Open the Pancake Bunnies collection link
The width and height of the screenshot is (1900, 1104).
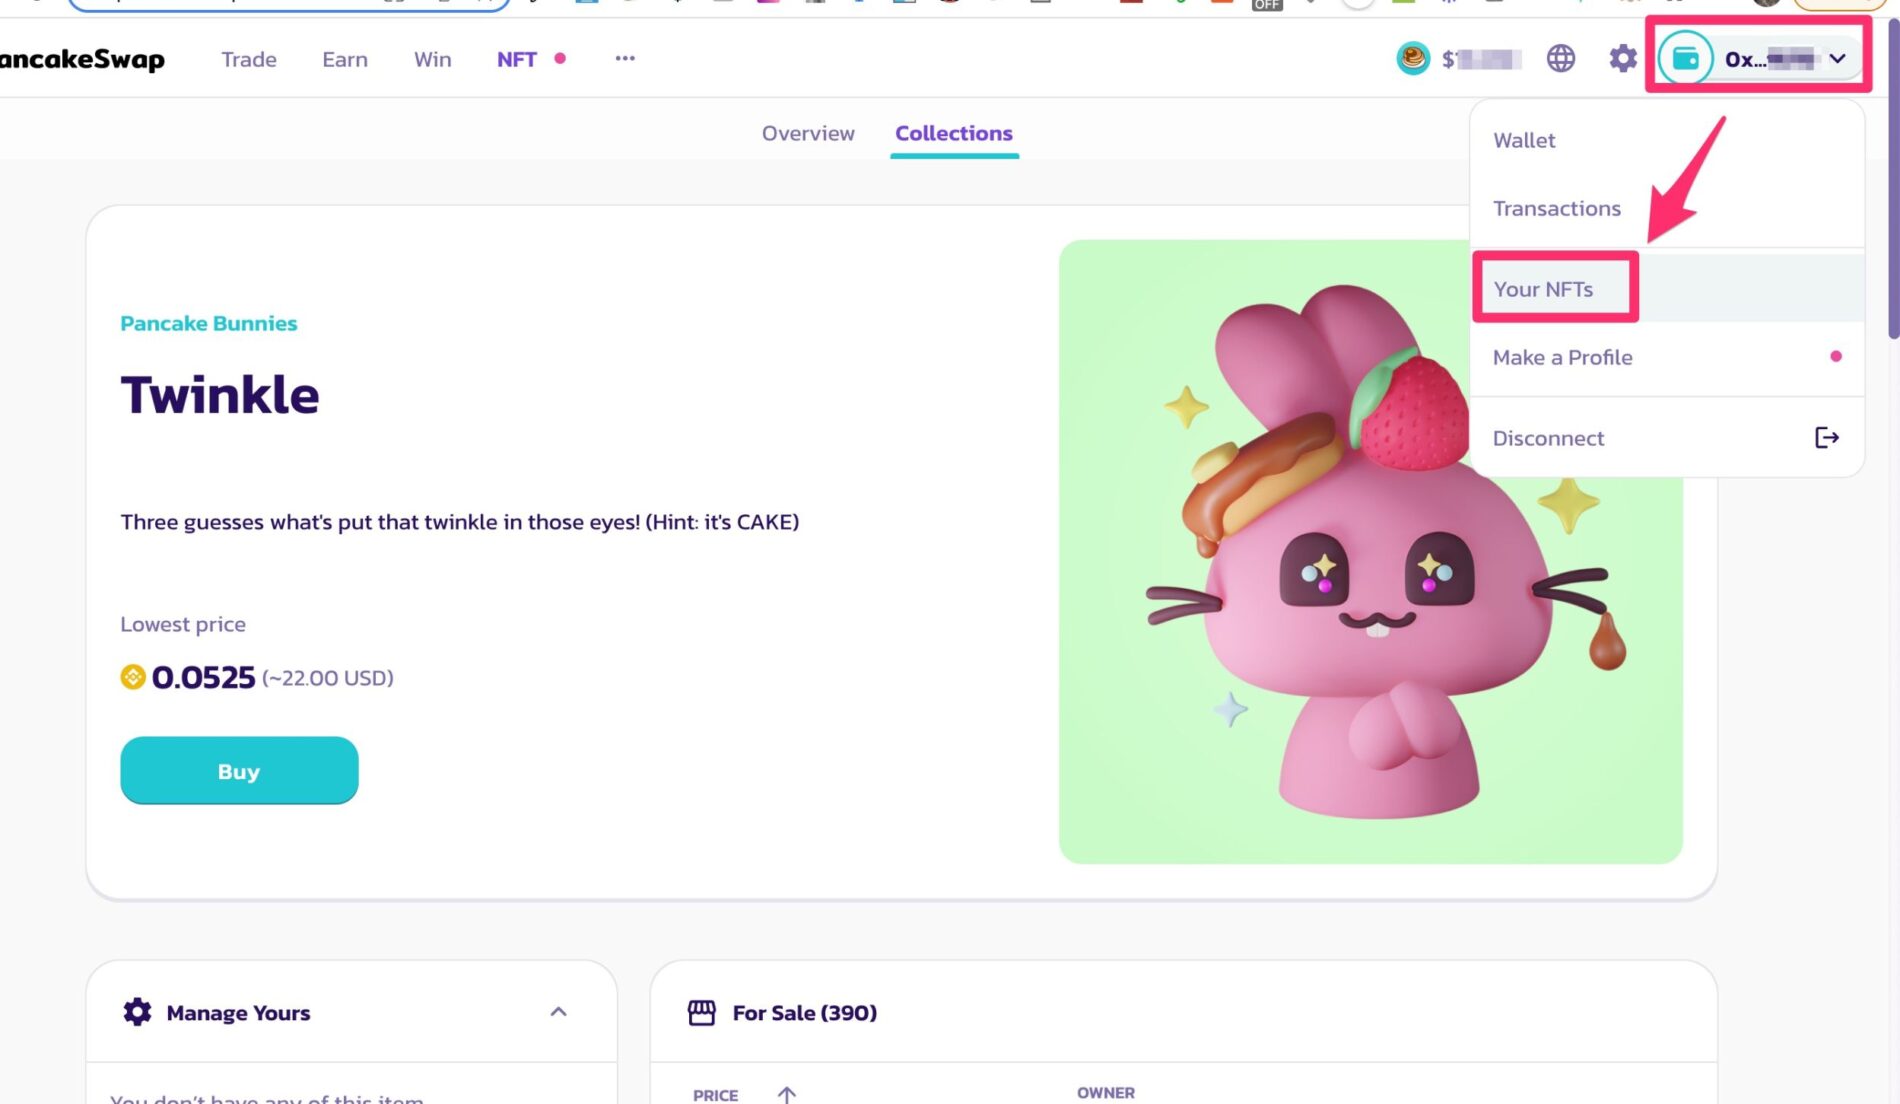click(208, 323)
